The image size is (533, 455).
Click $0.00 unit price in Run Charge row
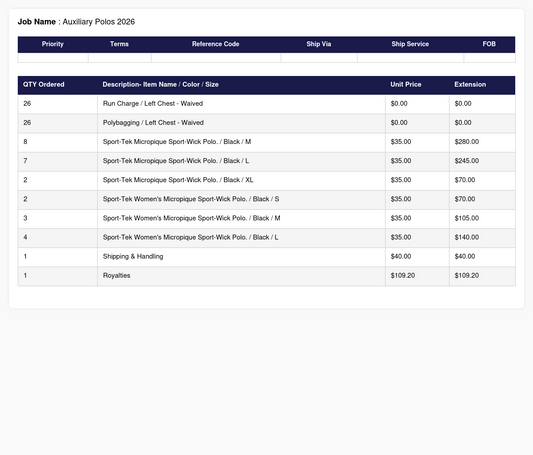(x=399, y=104)
